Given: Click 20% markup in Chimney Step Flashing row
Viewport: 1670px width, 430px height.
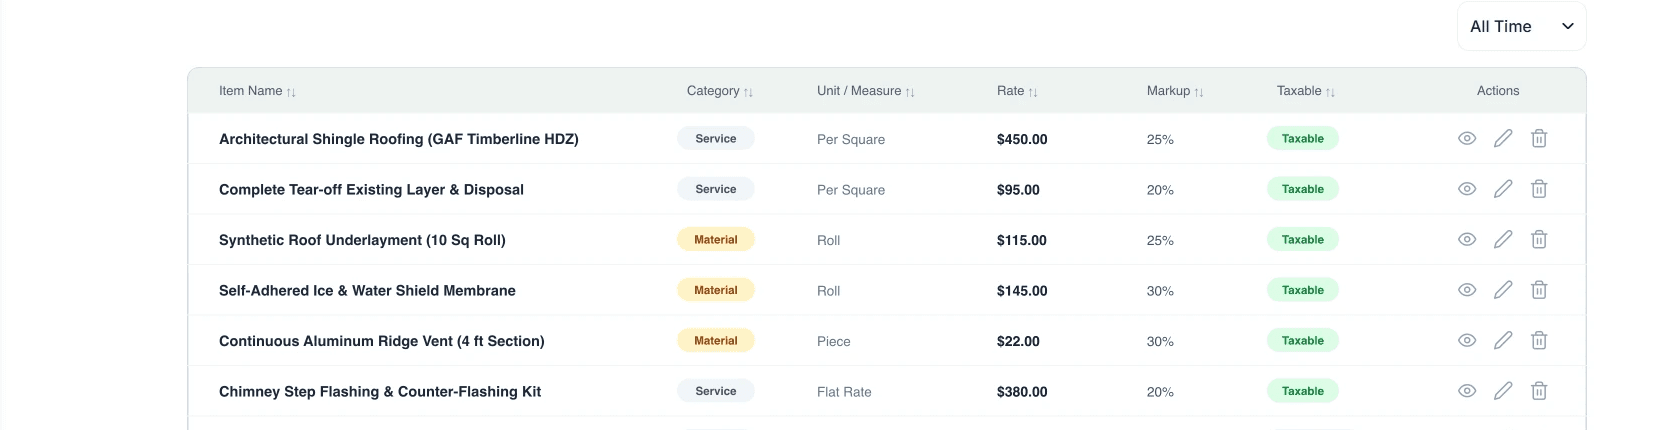Looking at the screenshot, I should 1160,391.
